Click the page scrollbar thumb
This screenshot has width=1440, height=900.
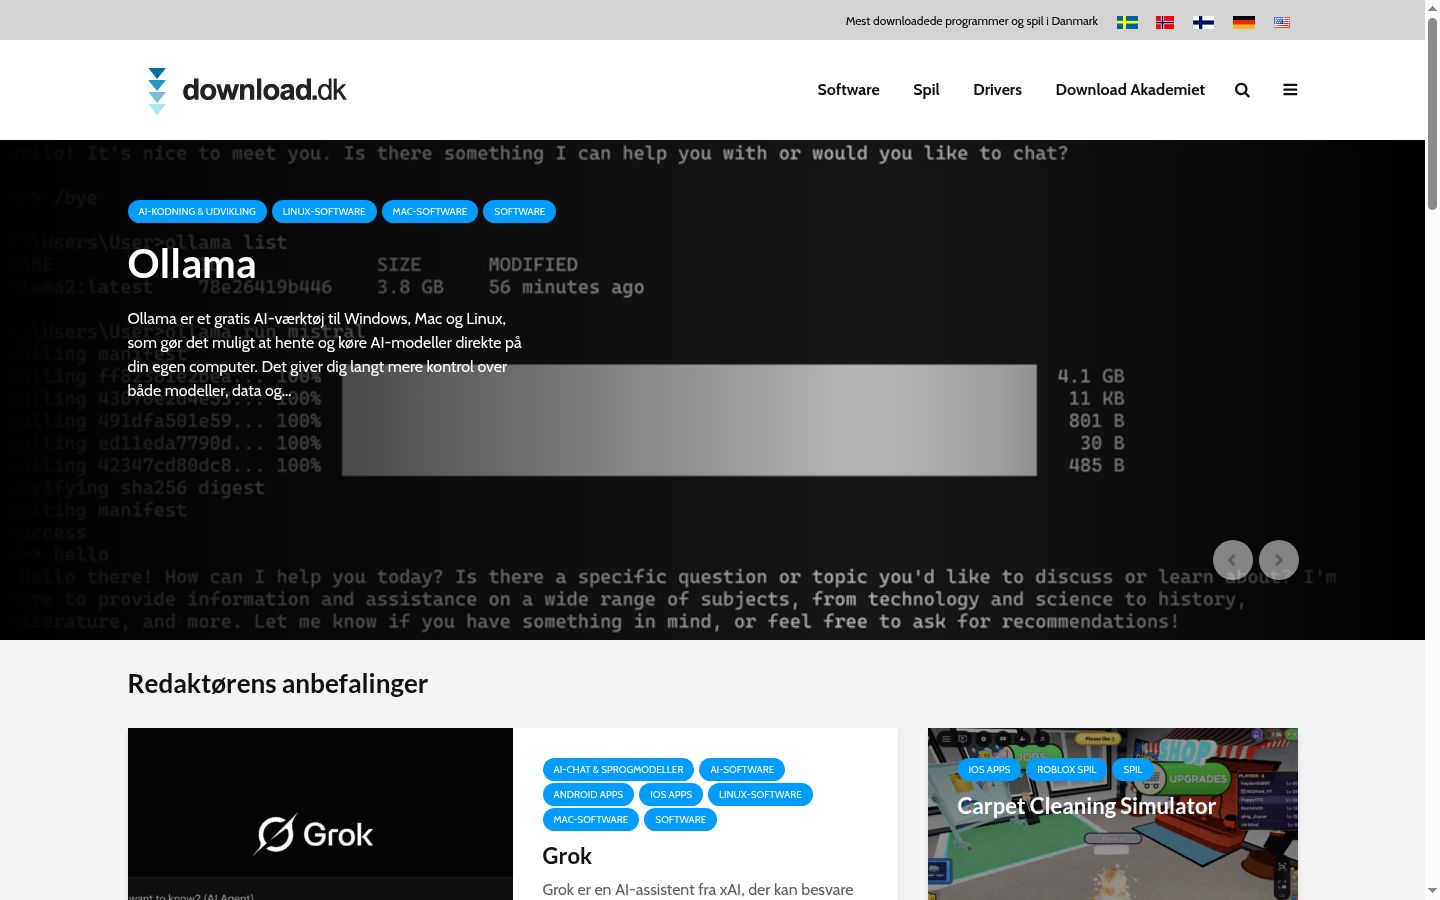click(x=1432, y=113)
